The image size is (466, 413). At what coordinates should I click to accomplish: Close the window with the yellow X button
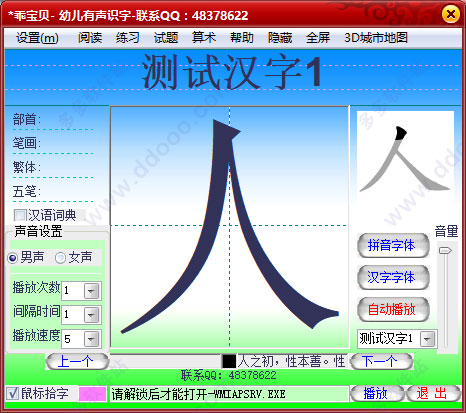[x=451, y=14]
